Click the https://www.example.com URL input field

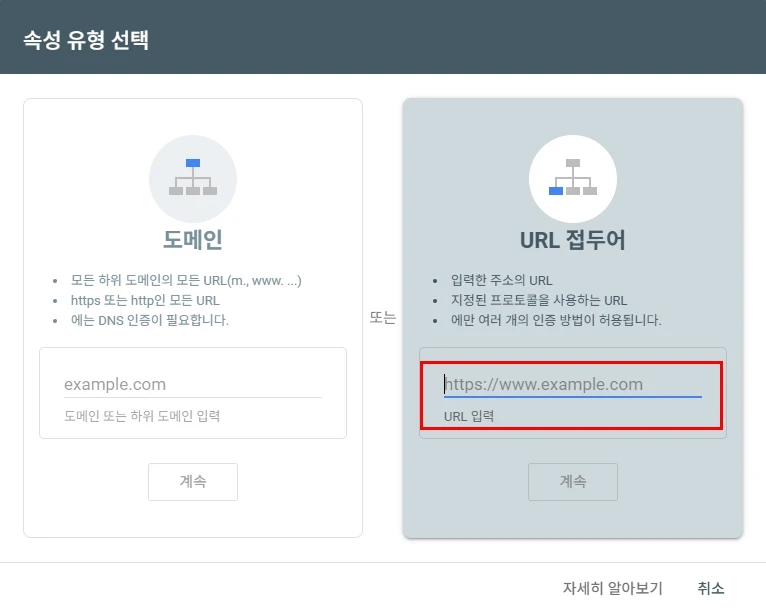click(573, 384)
